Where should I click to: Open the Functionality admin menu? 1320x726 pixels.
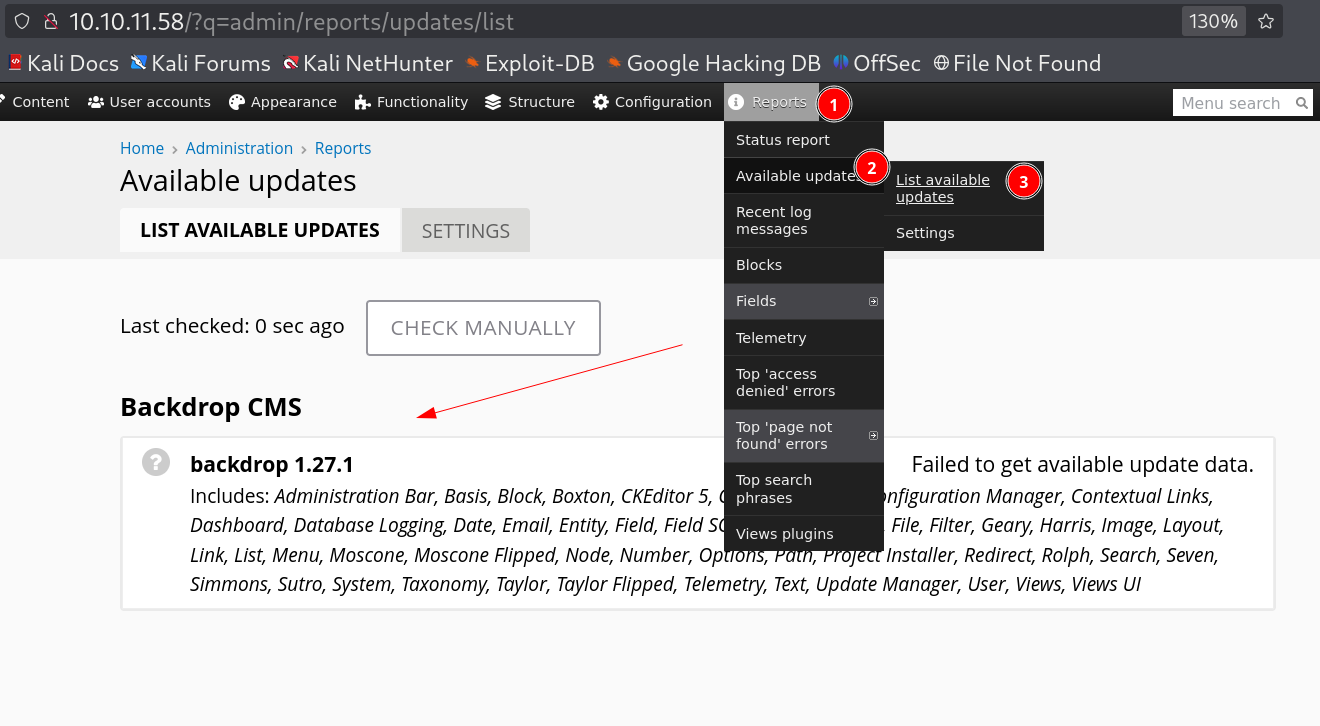[x=412, y=102]
